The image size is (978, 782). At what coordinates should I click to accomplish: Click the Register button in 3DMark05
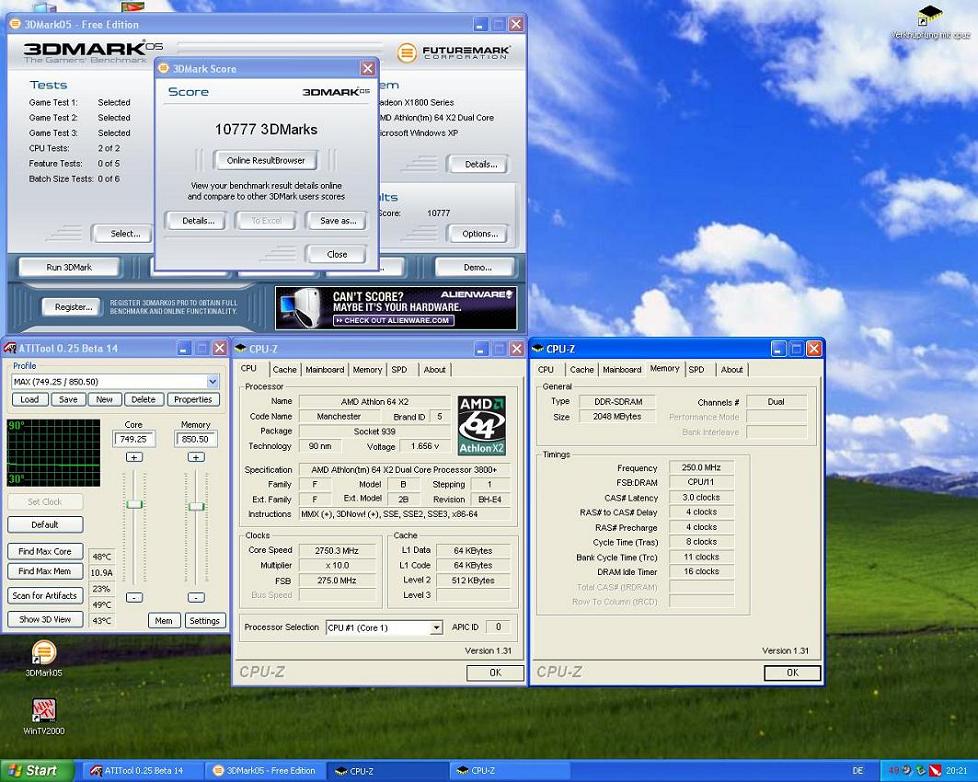[73, 307]
